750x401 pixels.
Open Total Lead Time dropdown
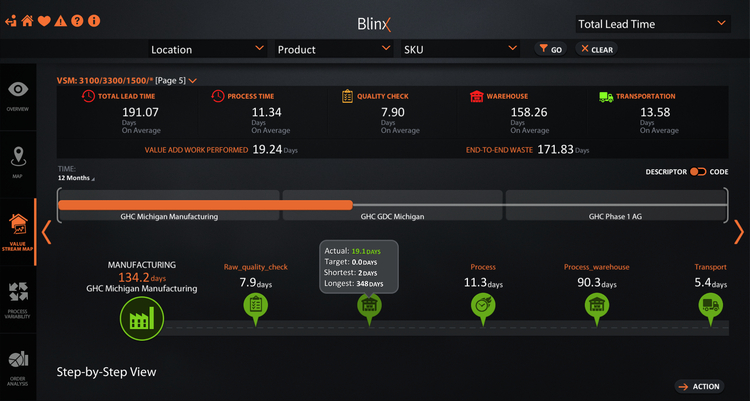(653, 24)
